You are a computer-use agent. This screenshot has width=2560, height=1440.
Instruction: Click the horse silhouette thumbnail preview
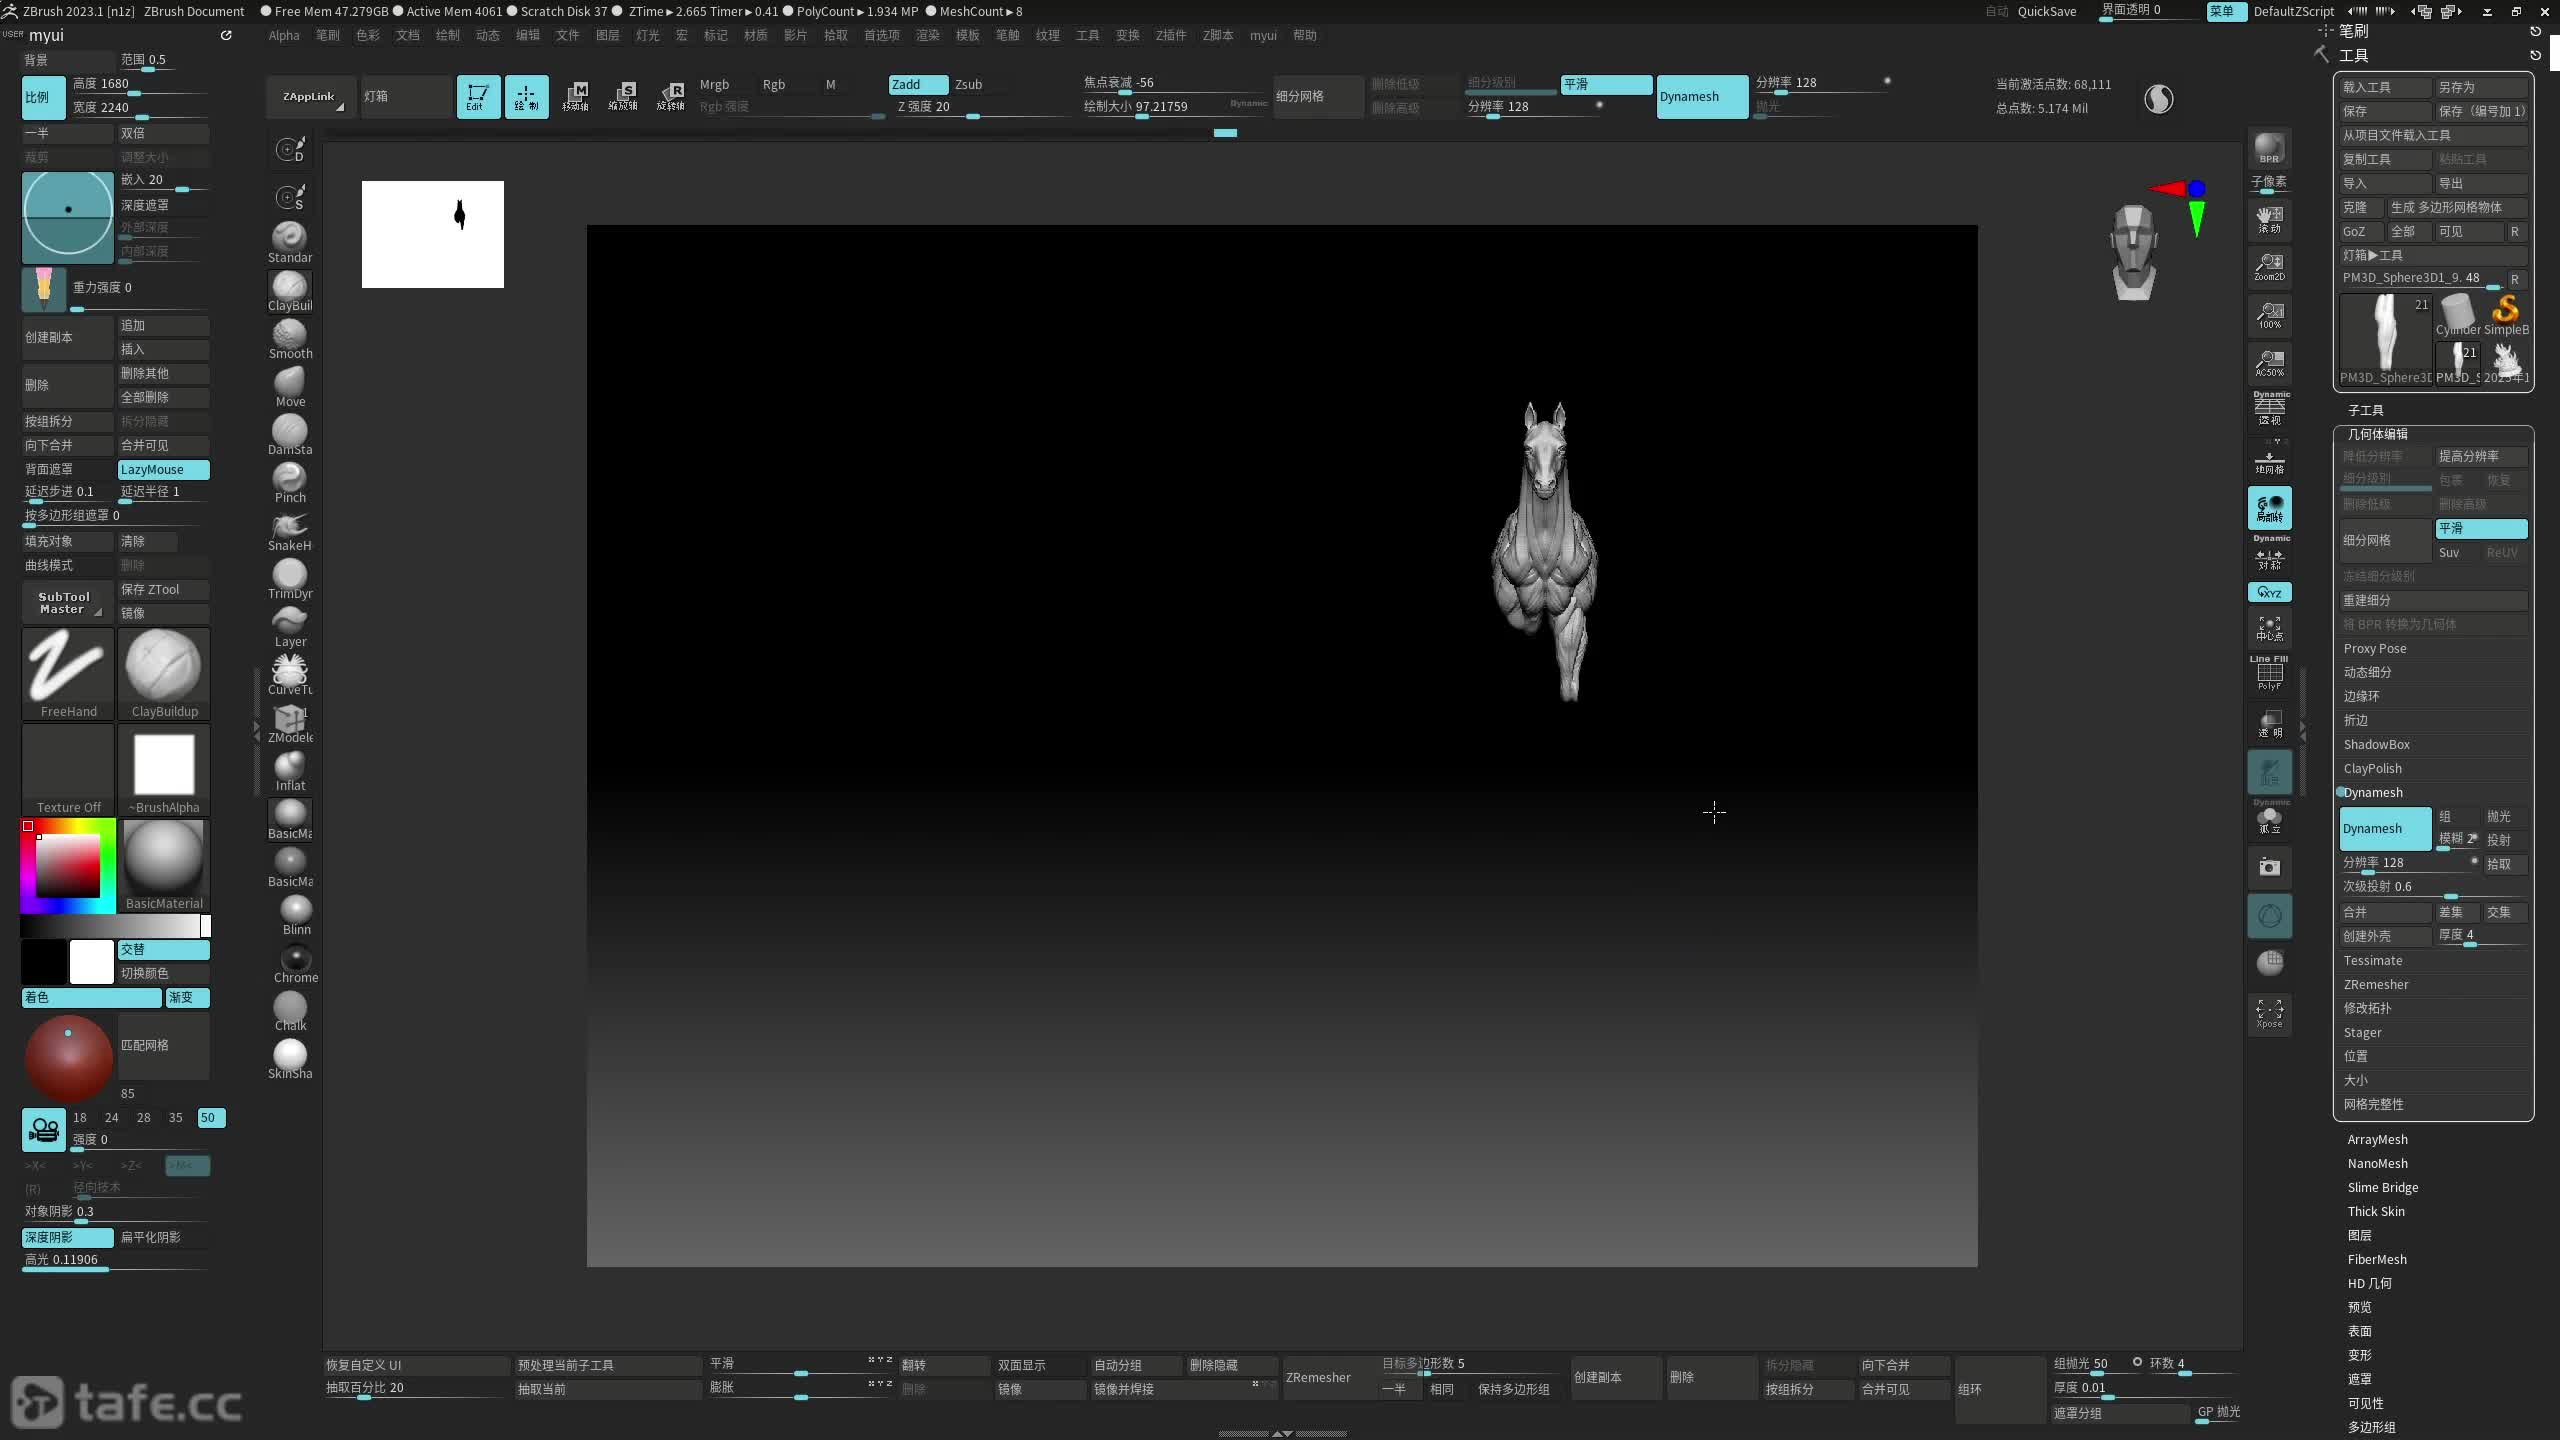(432, 234)
